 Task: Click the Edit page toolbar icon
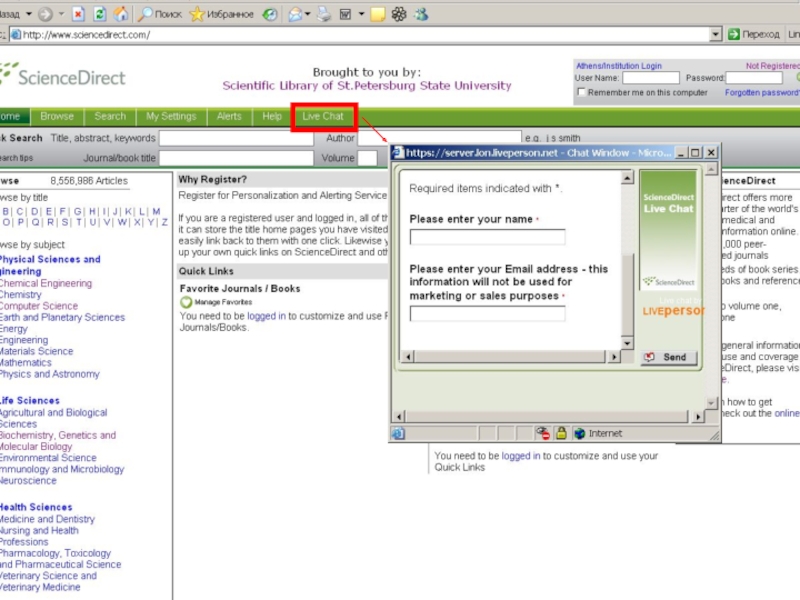tap(345, 14)
